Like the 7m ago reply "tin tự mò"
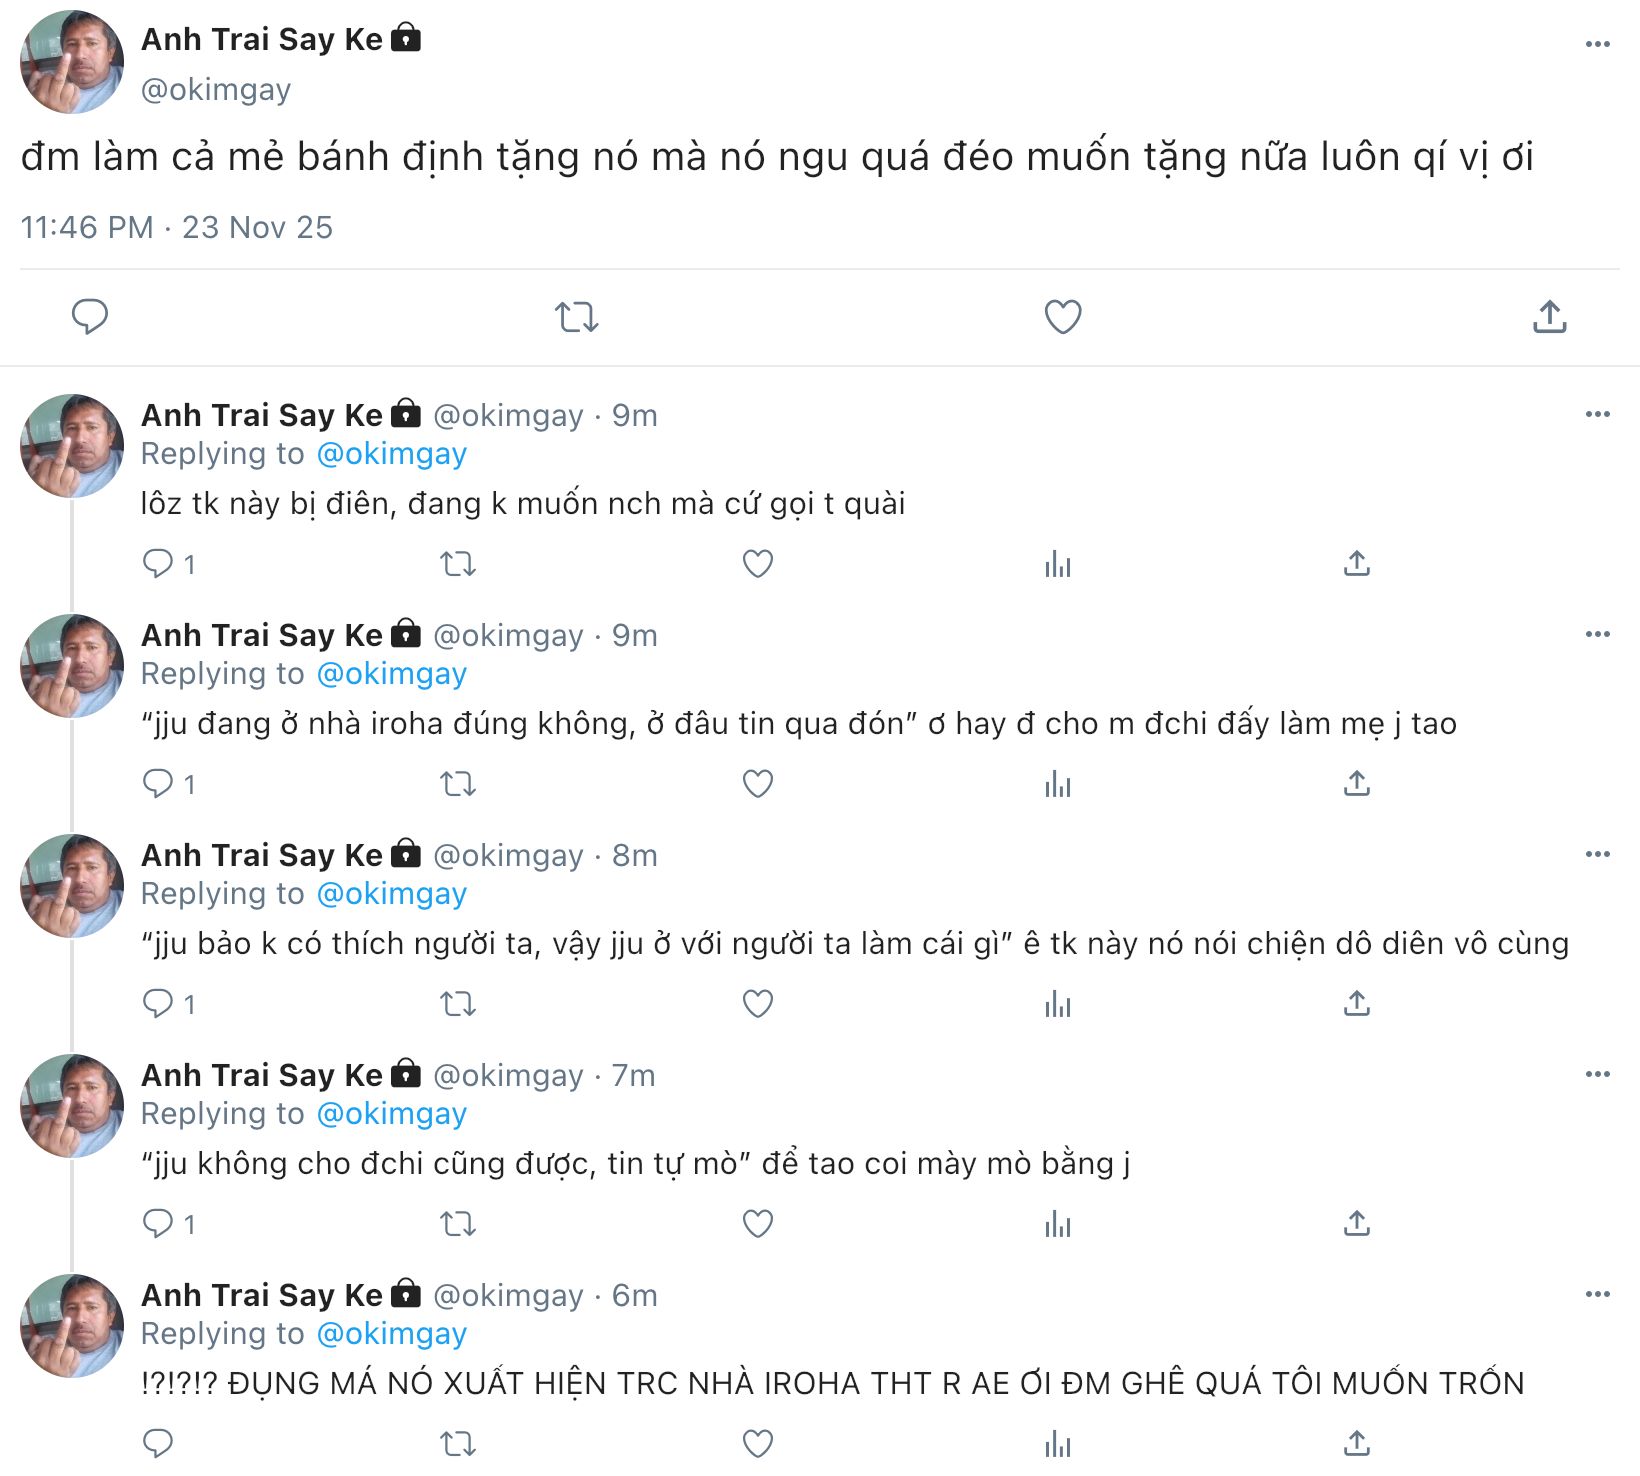The height and width of the screenshot is (1476, 1640). pyautogui.click(x=757, y=1223)
